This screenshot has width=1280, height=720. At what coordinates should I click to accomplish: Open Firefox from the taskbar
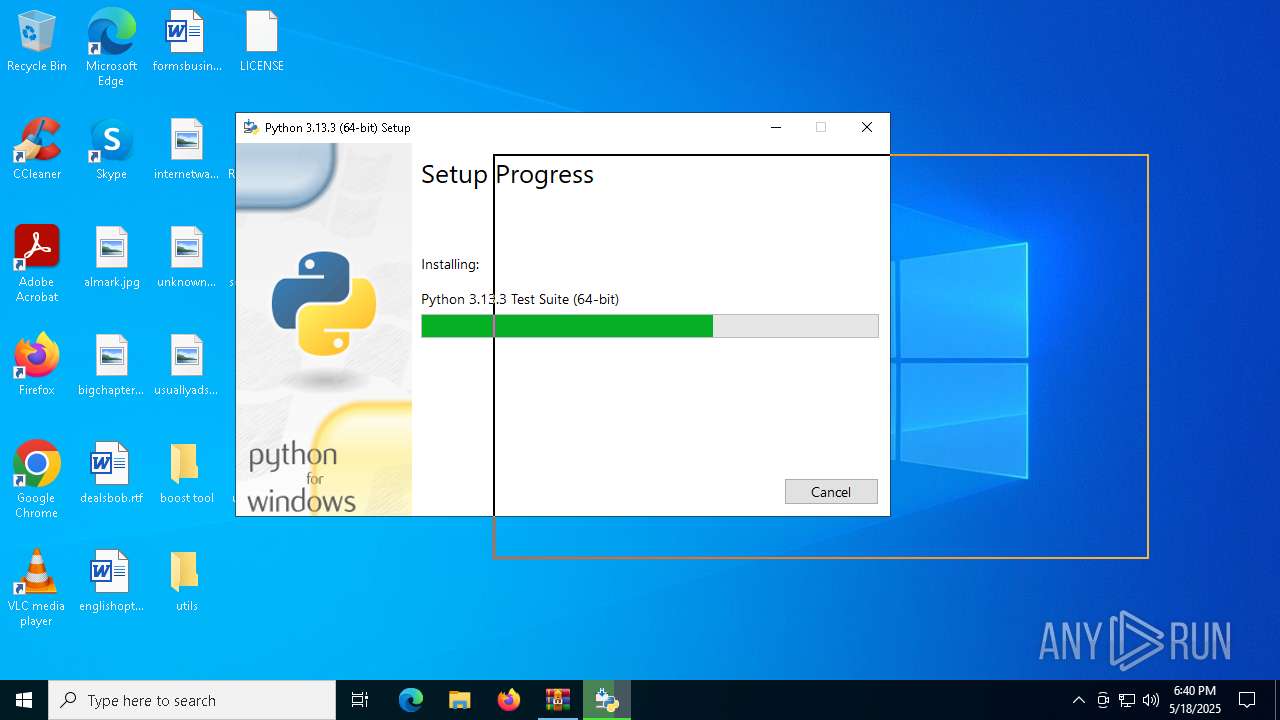click(x=509, y=700)
